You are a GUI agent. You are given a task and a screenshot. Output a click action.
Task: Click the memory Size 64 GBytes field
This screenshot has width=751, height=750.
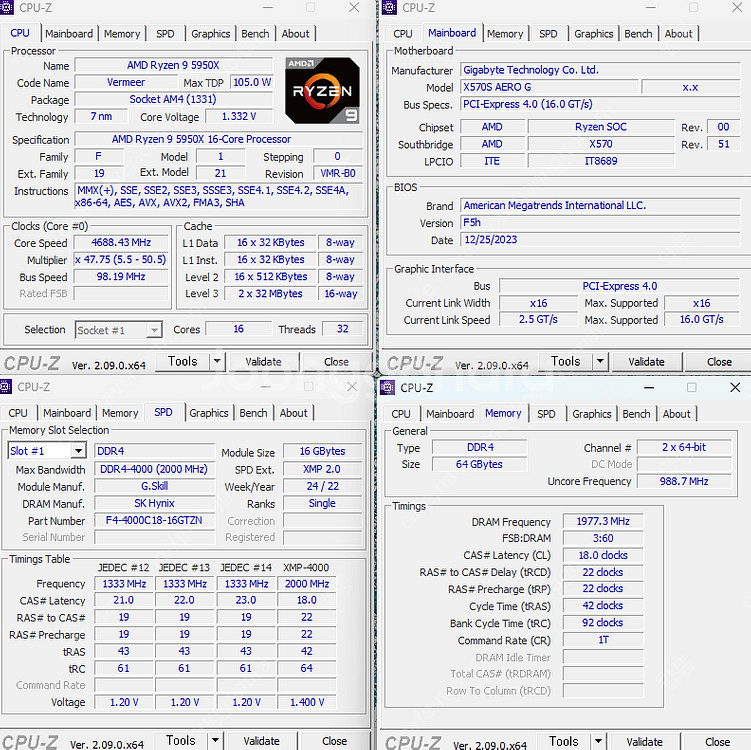click(479, 464)
